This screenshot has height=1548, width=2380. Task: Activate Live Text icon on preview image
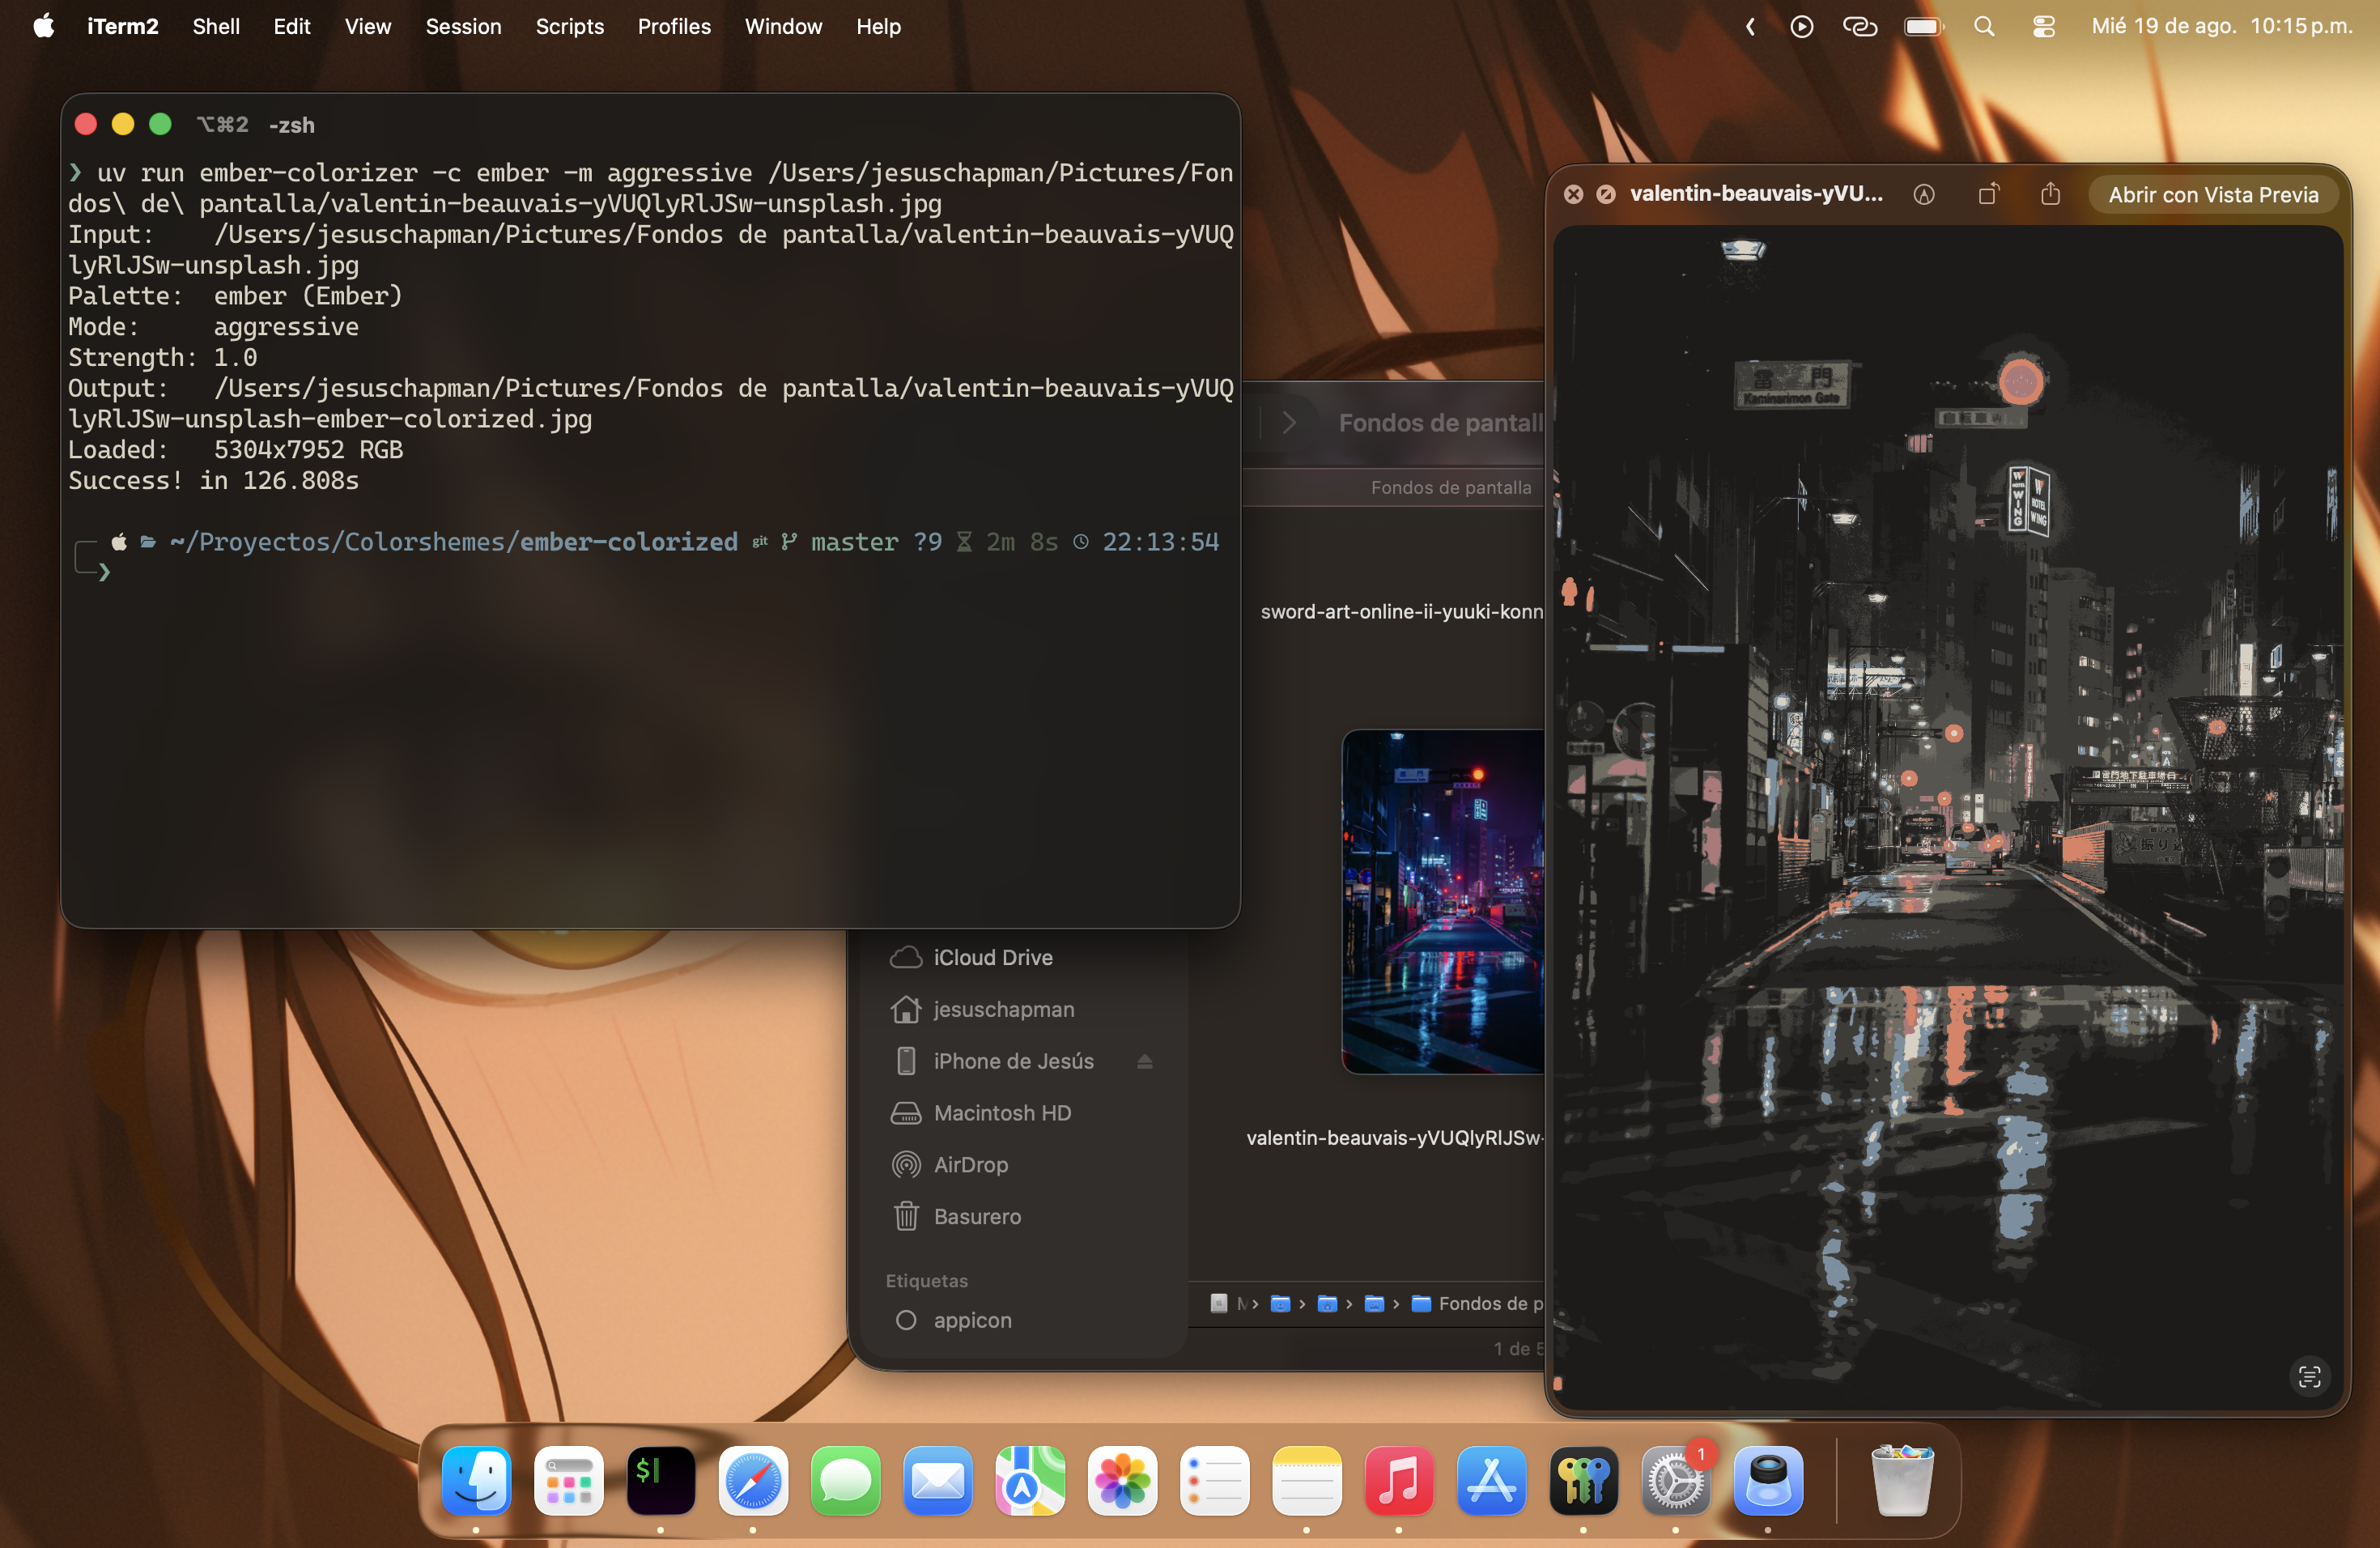2309,1377
